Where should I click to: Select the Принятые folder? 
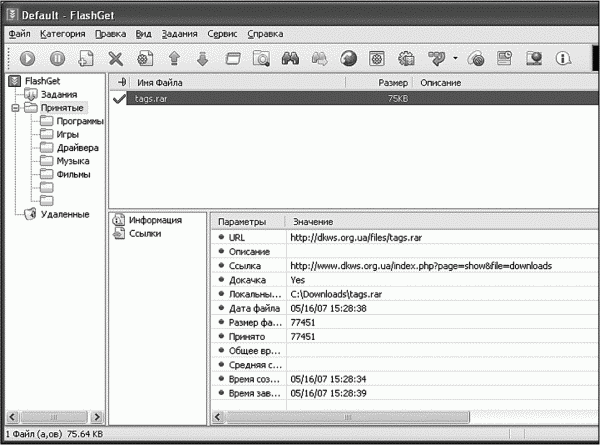coord(62,108)
